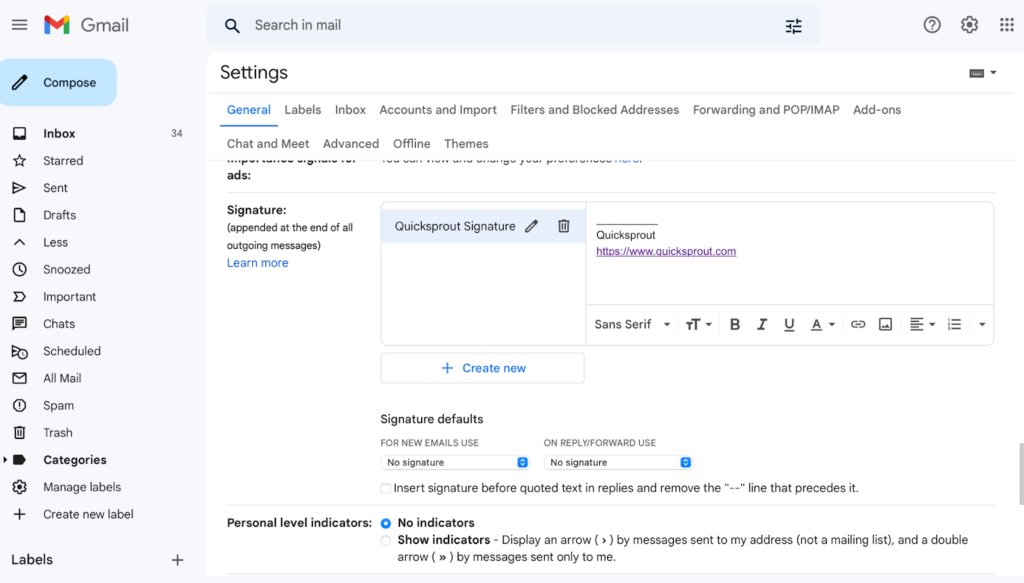Viewport: 1024px width, 583px height.
Task: Delete the Quicksprout Signature via trash icon
Action: pyautogui.click(x=564, y=226)
